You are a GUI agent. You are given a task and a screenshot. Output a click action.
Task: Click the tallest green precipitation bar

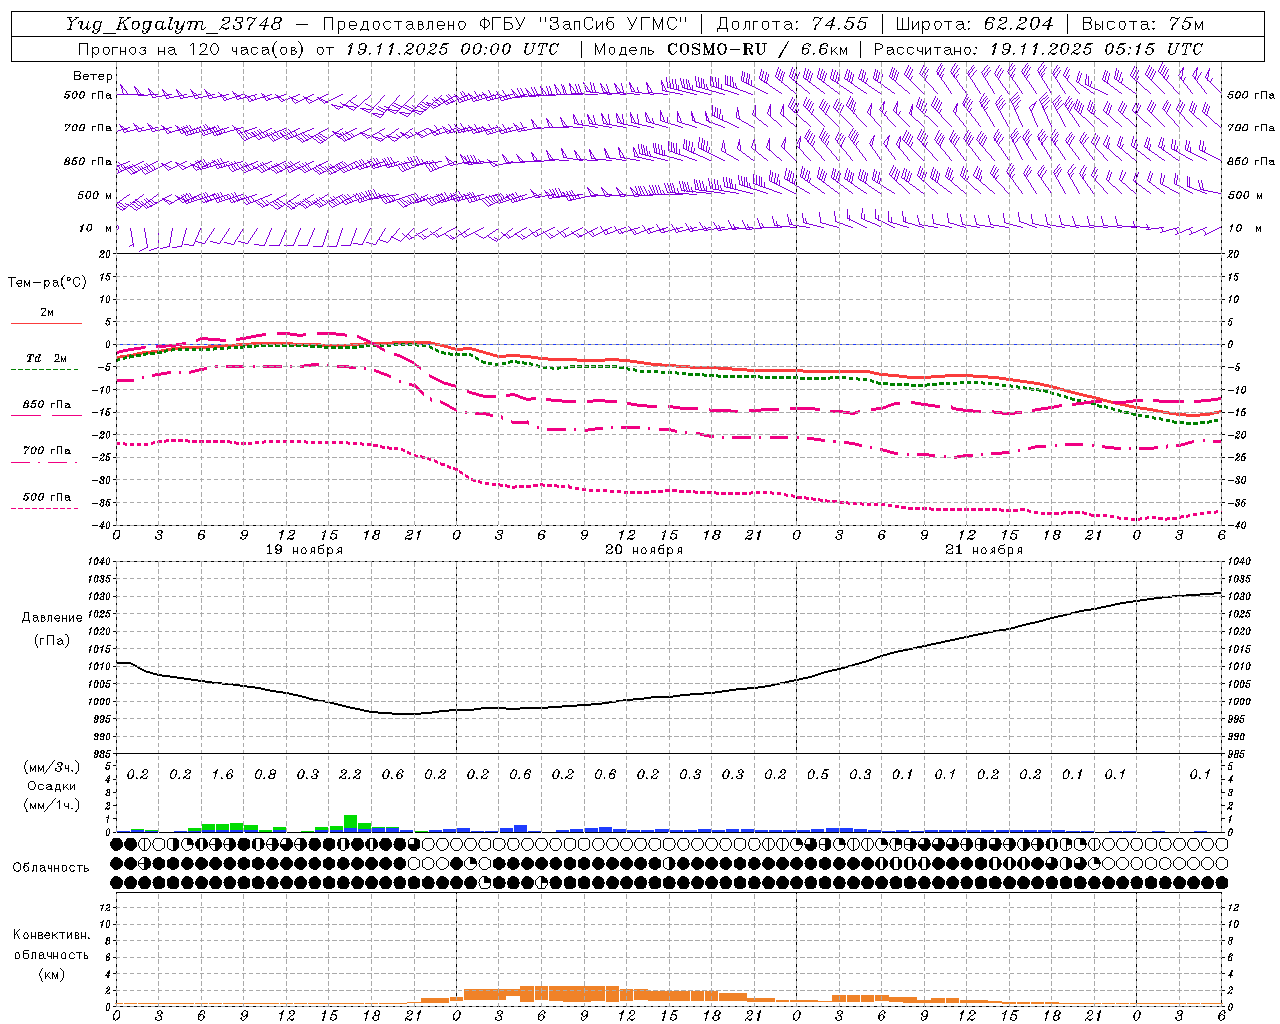pyautogui.click(x=350, y=823)
